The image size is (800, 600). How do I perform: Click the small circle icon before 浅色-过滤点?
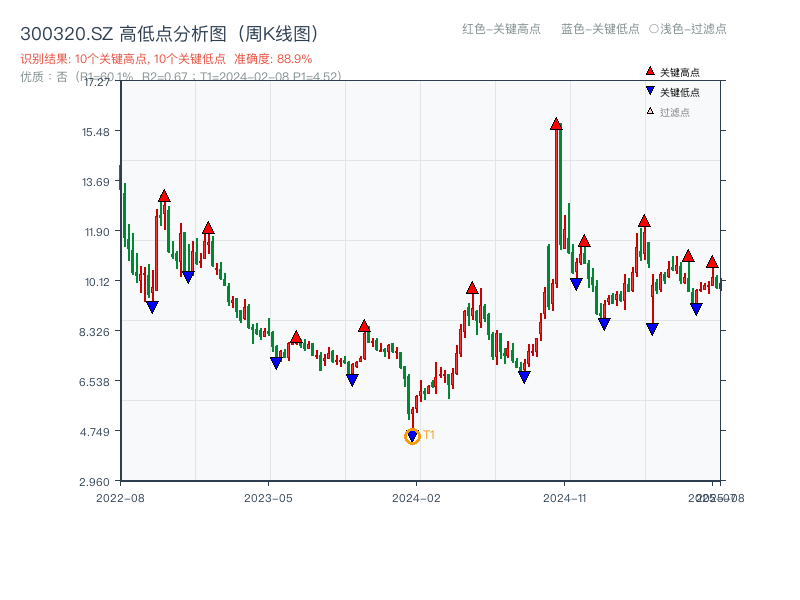point(654,29)
